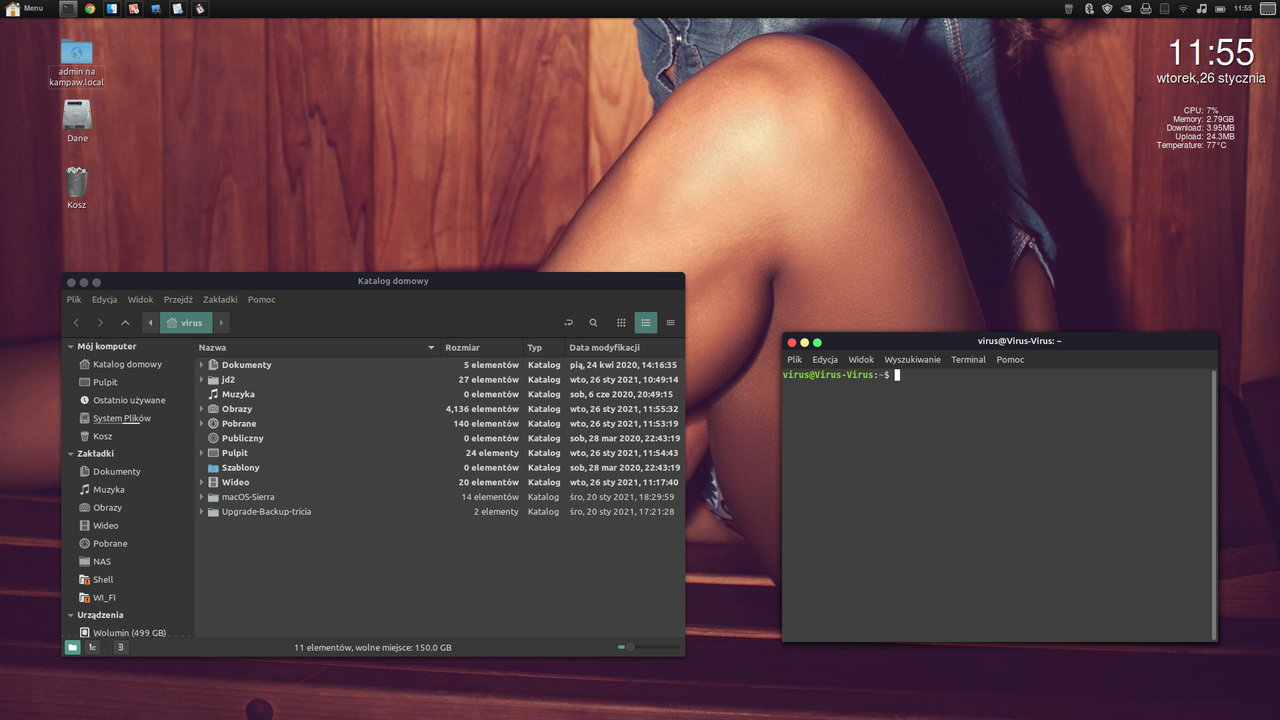Screen dimensions: 1280x720
Task: Expand the Obrazy folder row
Action: click(x=201, y=409)
